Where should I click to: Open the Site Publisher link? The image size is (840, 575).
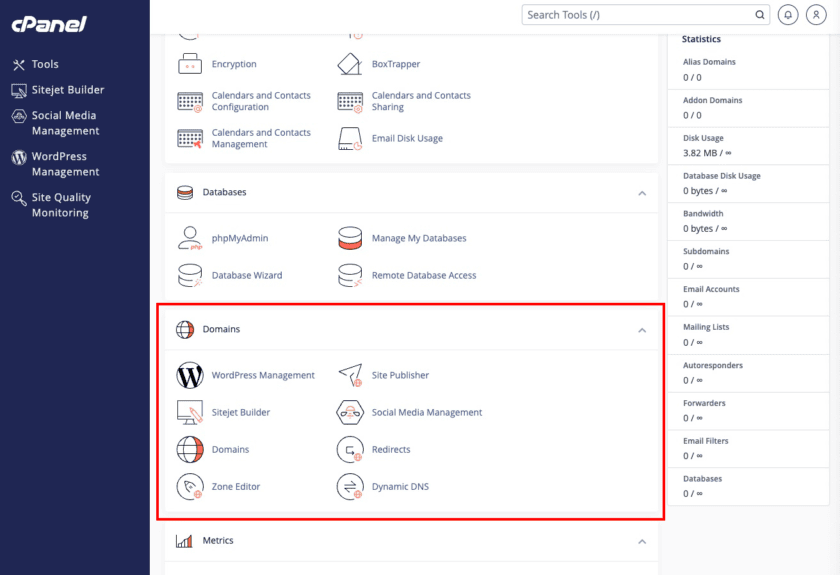tap(400, 375)
